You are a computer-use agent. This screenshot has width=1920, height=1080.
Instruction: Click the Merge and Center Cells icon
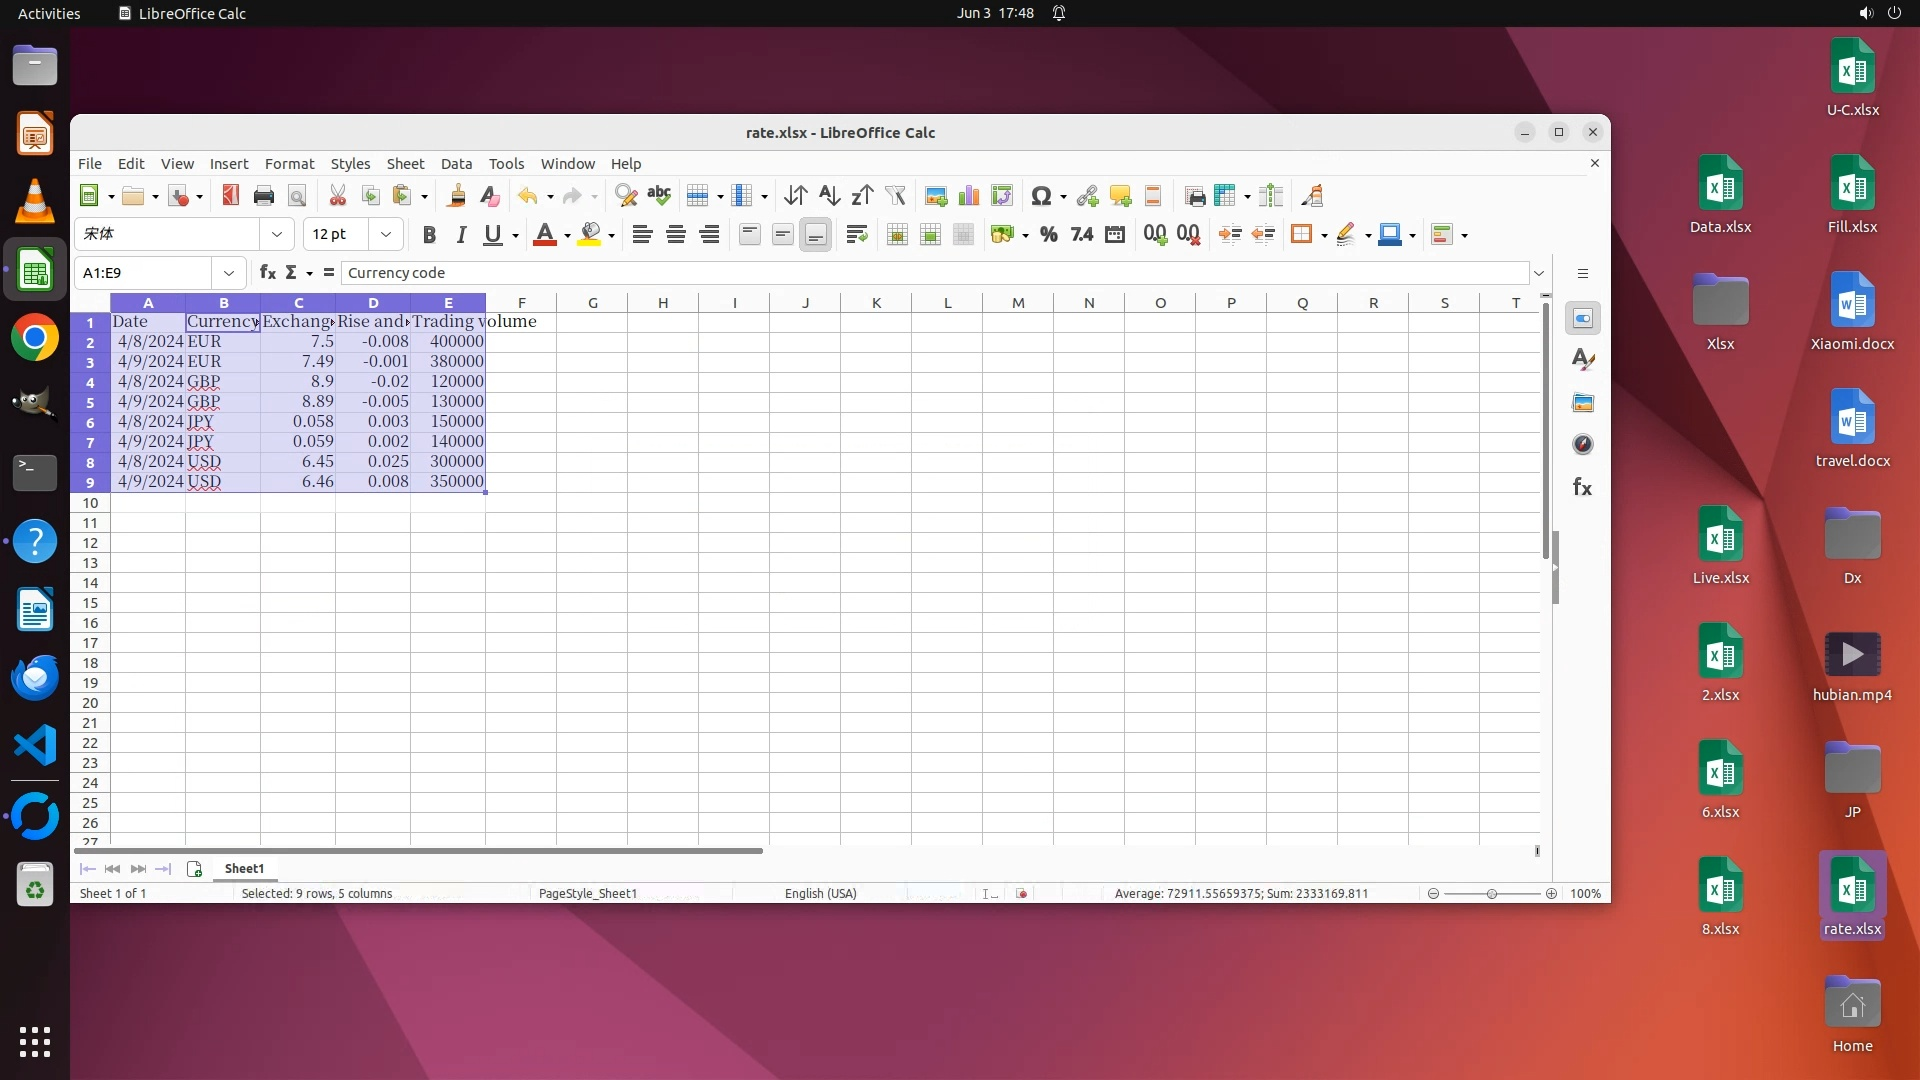tap(897, 235)
